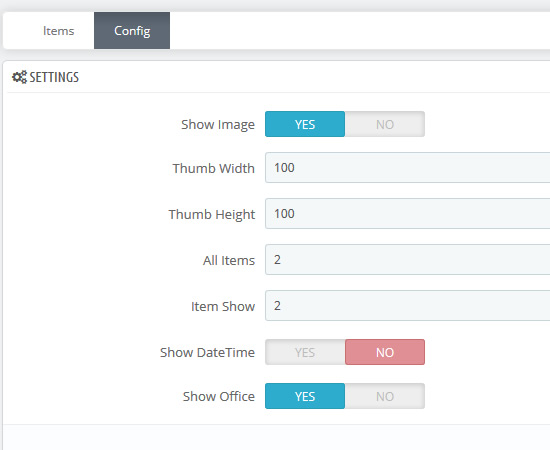Turn on Show Office with YES
The height and width of the screenshot is (450, 550).
(x=305, y=396)
